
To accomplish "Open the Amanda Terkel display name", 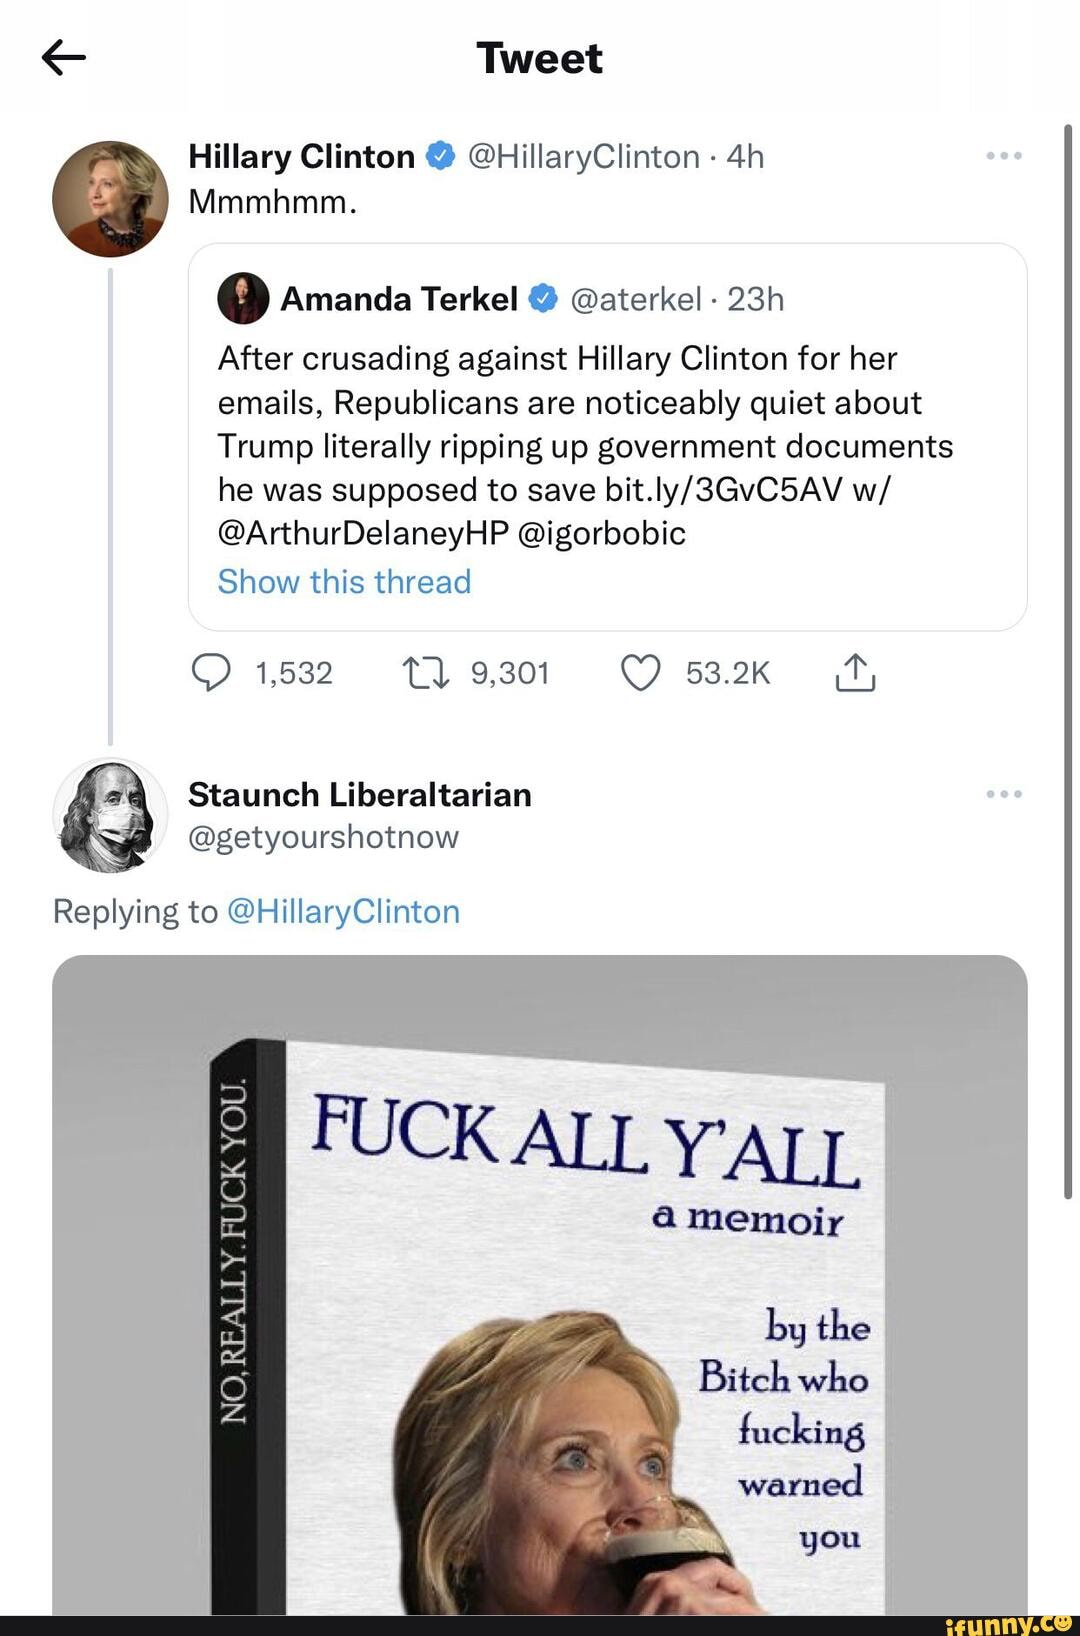I will click(398, 299).
